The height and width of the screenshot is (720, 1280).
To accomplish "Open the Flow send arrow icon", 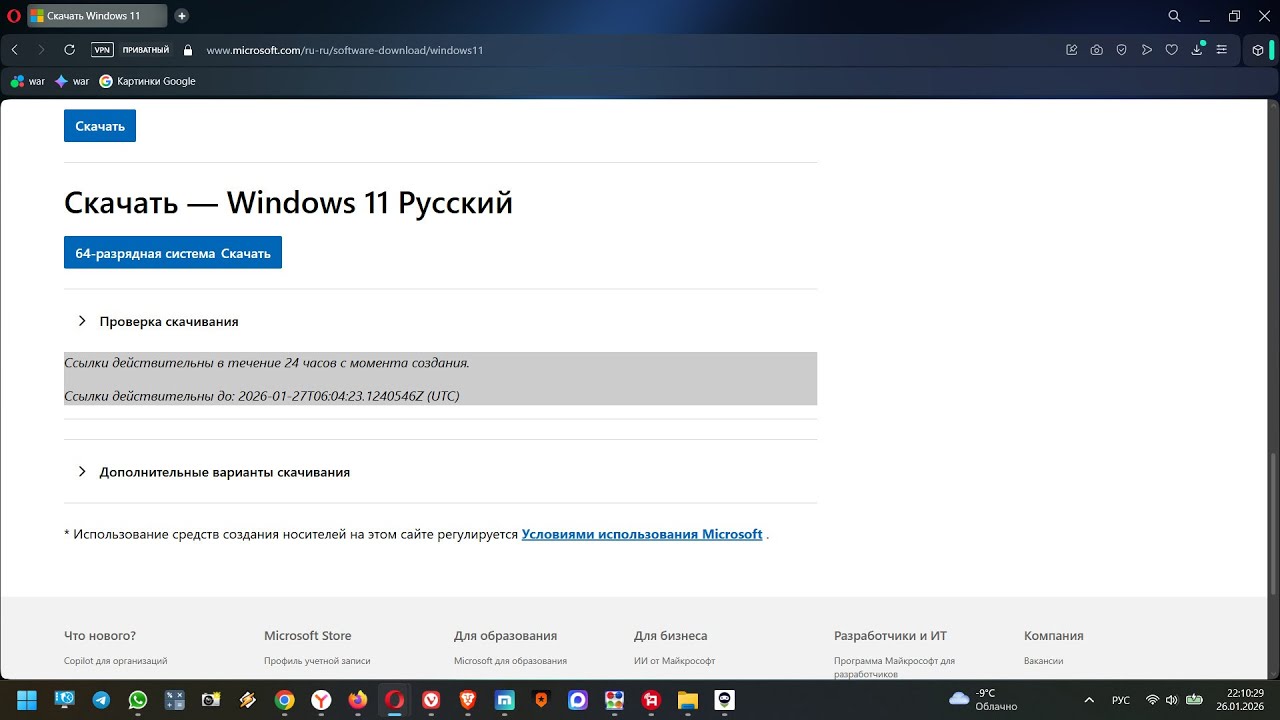I will pyautogui.click(x=1147, y=50).
